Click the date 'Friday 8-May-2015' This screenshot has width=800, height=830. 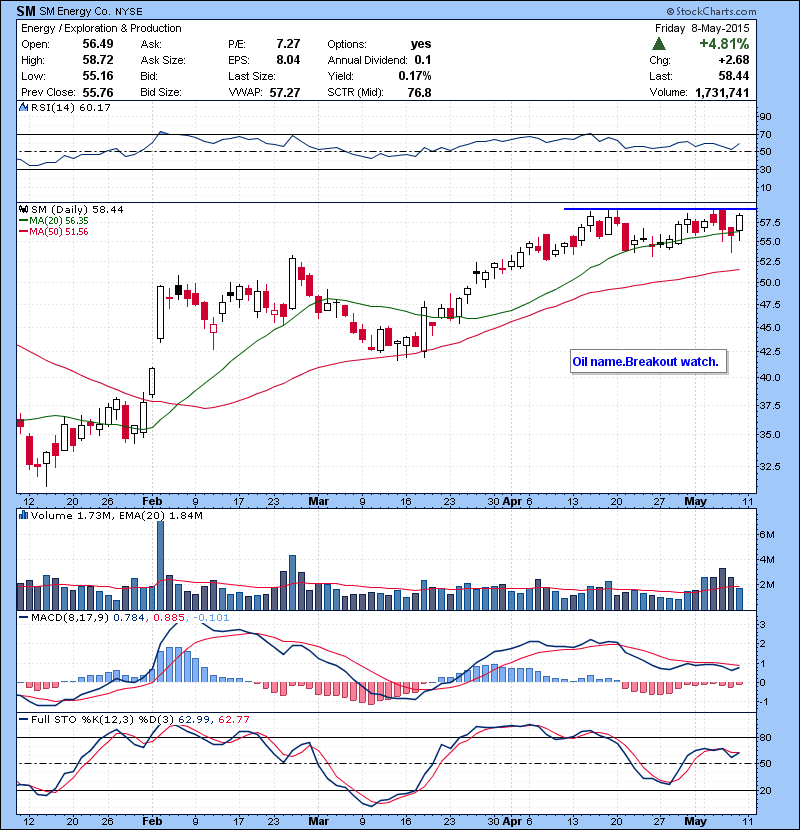pos(702,29)
